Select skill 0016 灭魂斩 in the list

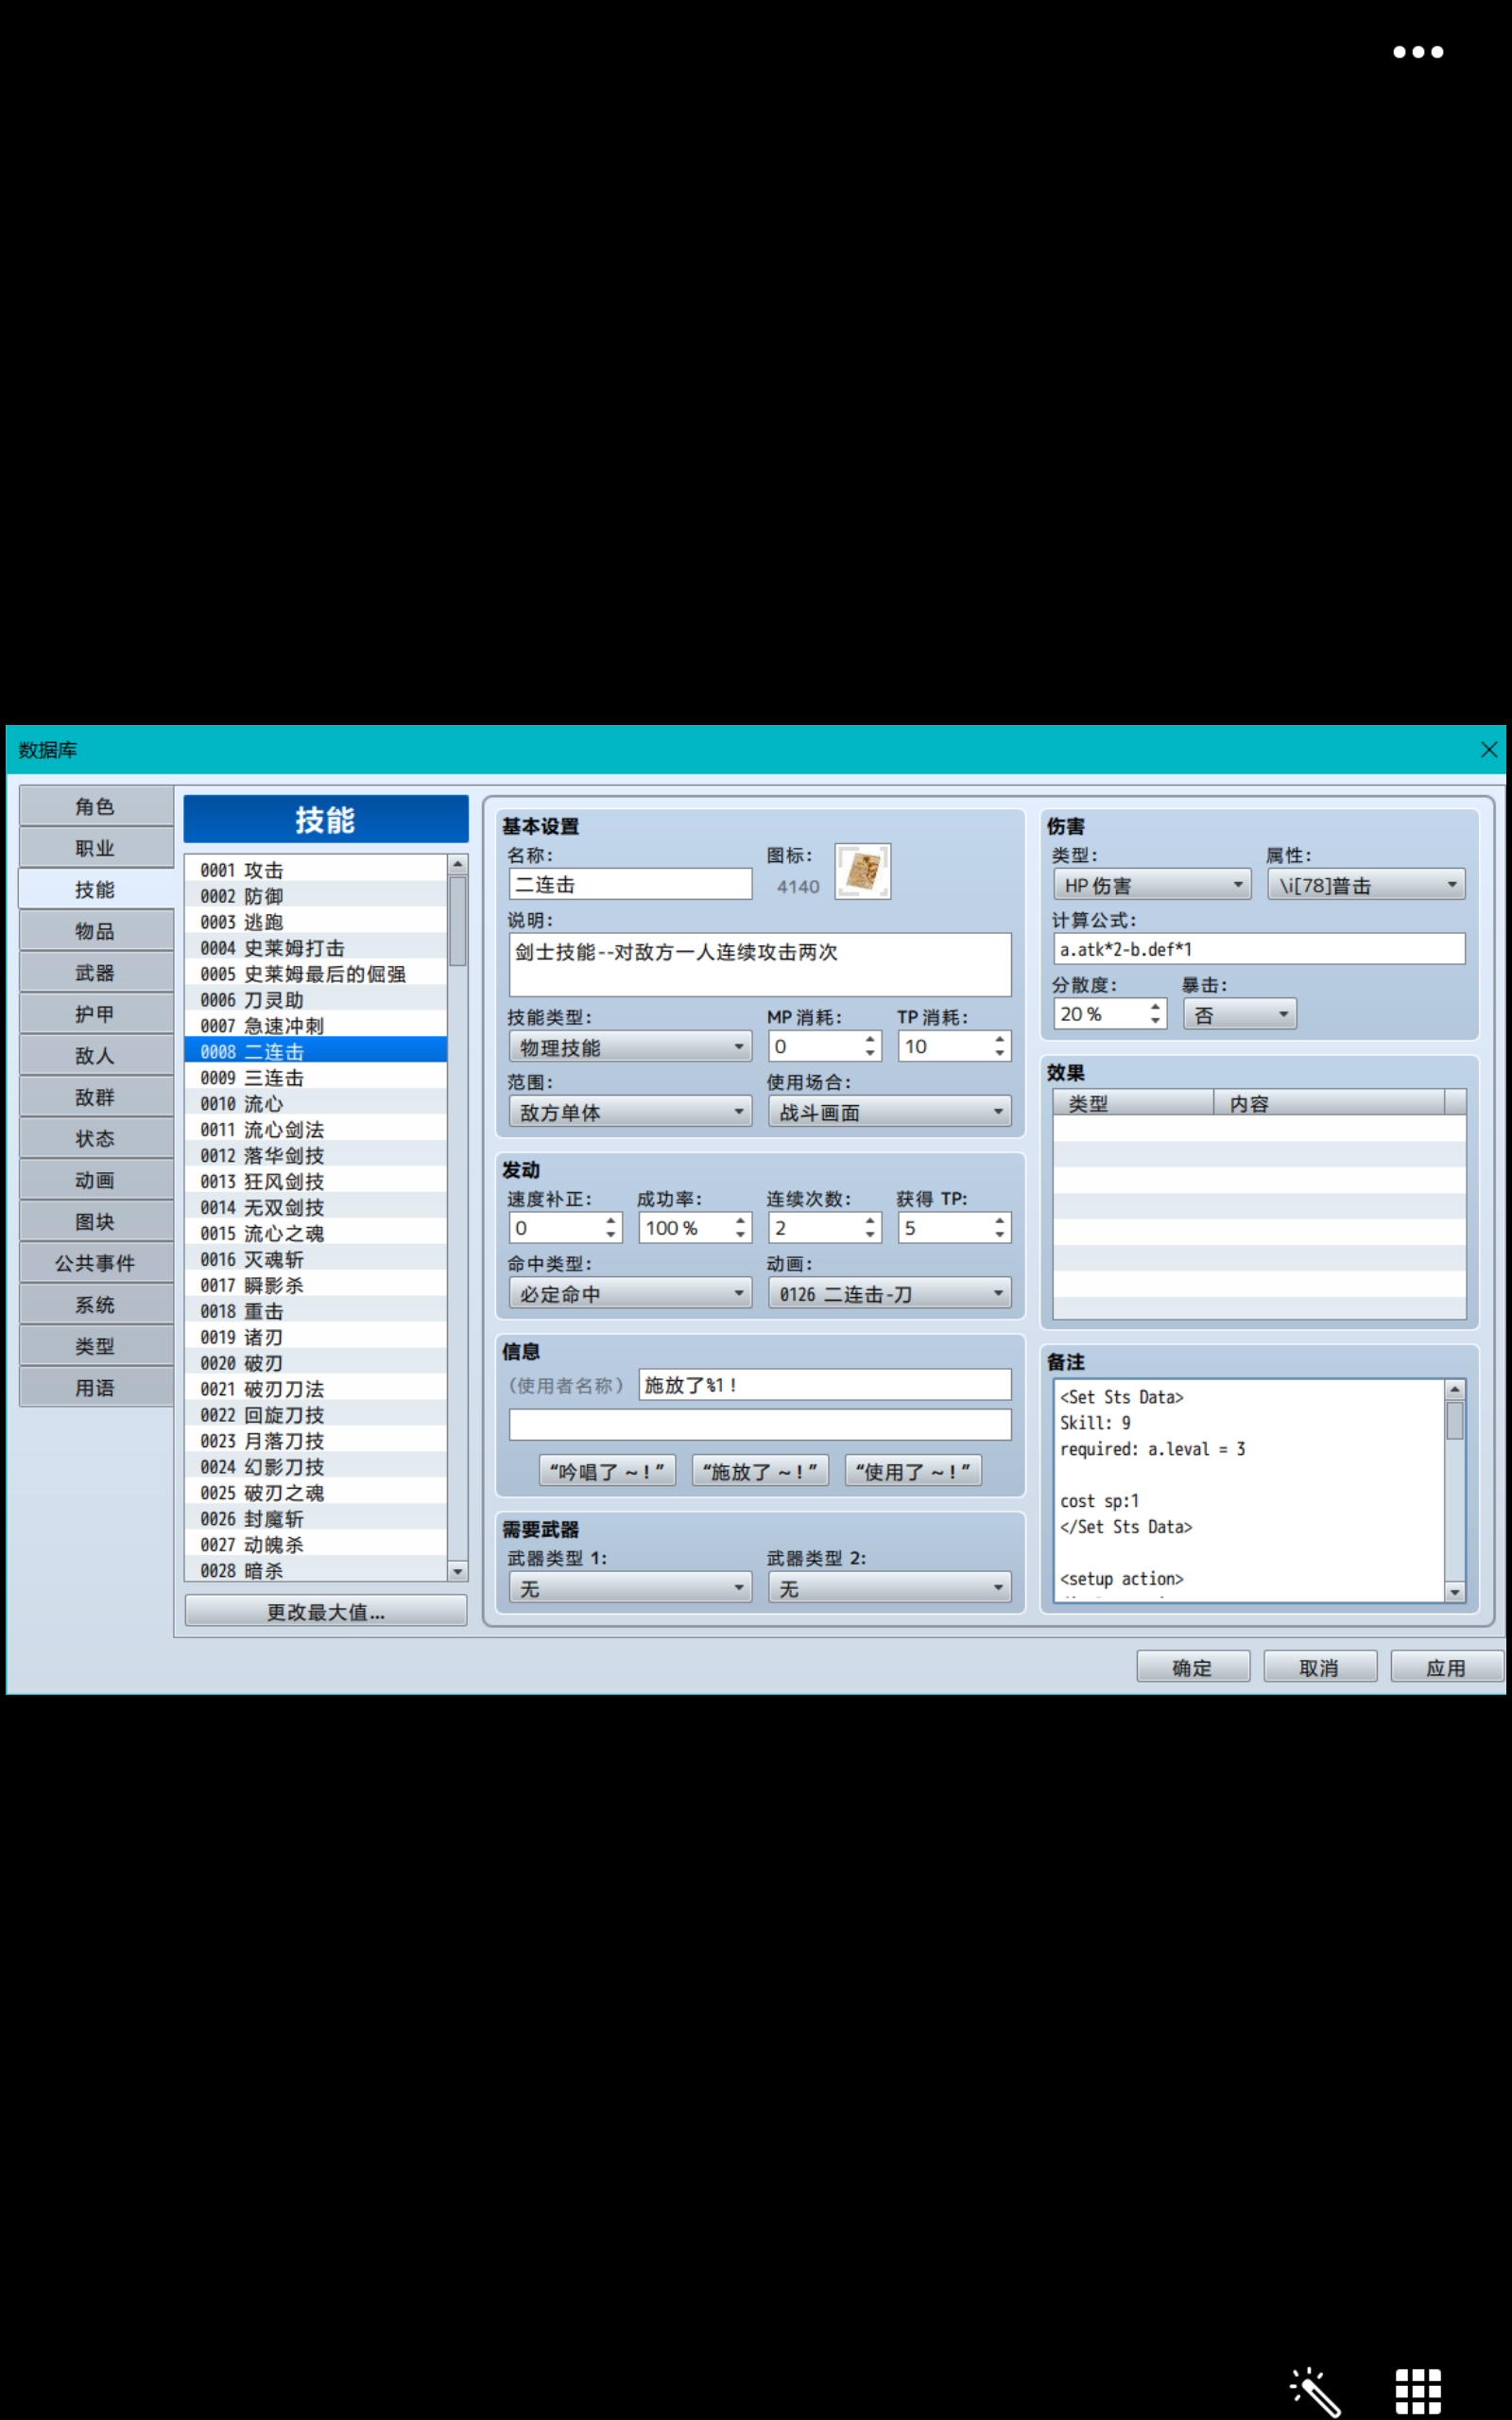[316, 1259]
